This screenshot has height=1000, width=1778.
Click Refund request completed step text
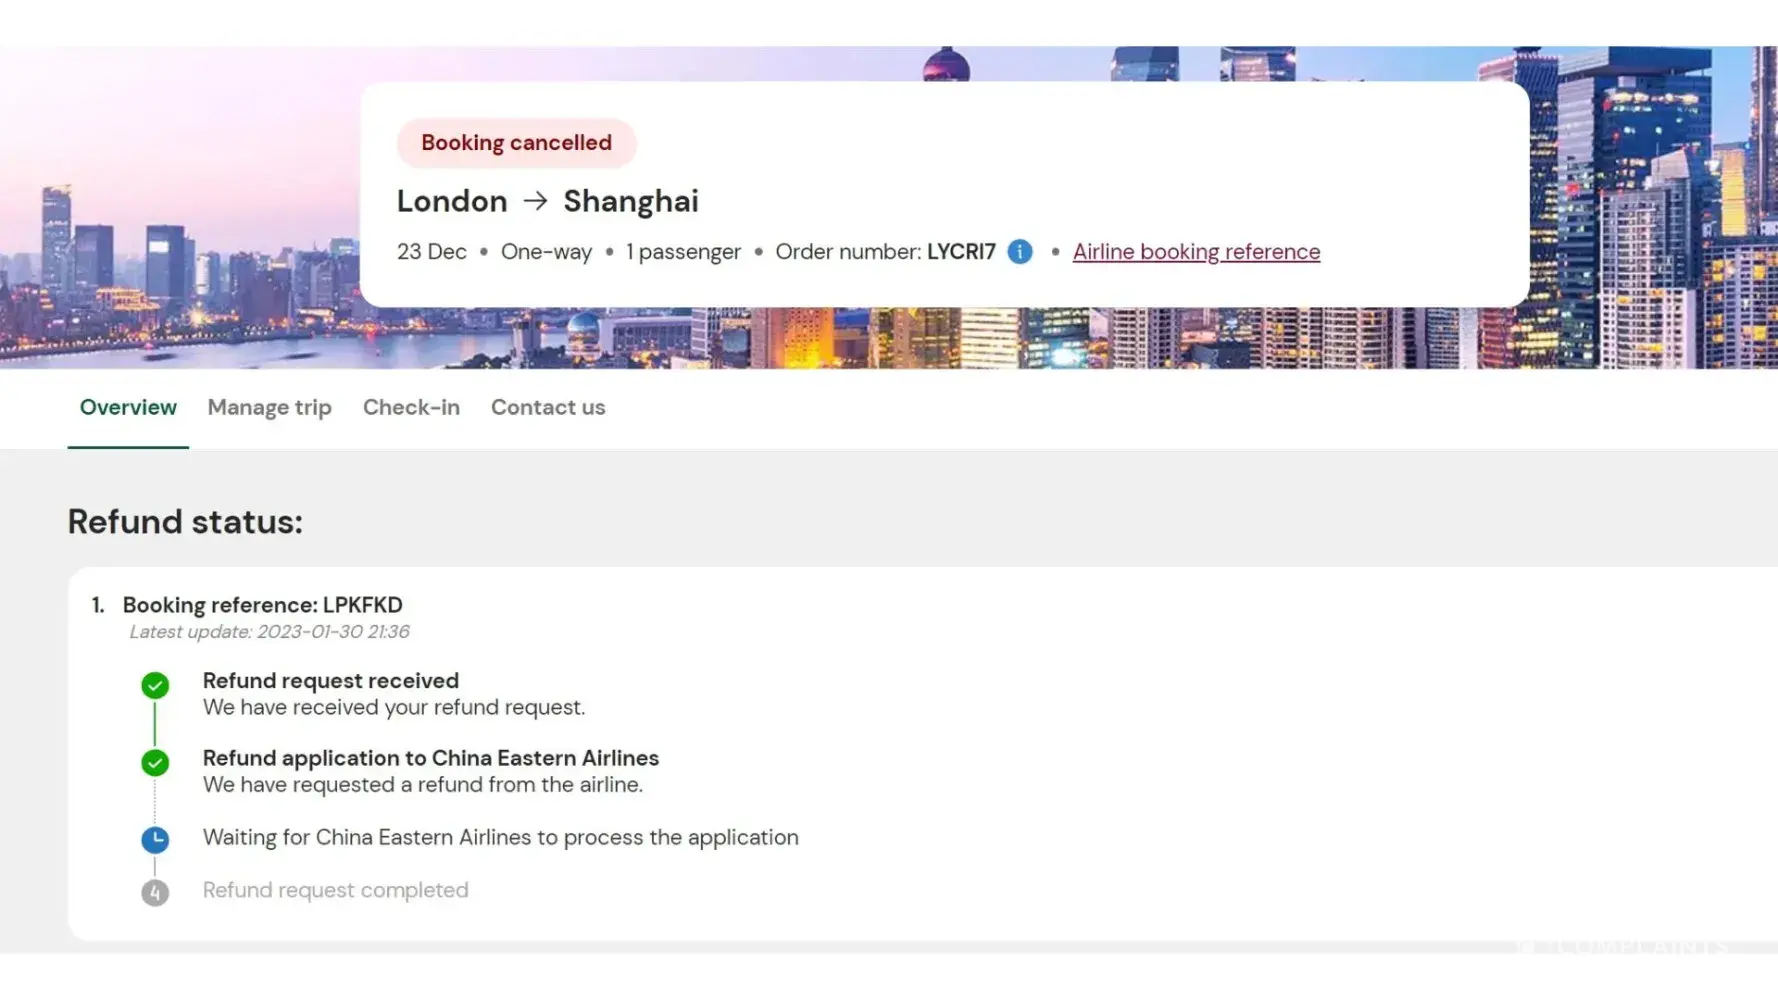point(335,890)
